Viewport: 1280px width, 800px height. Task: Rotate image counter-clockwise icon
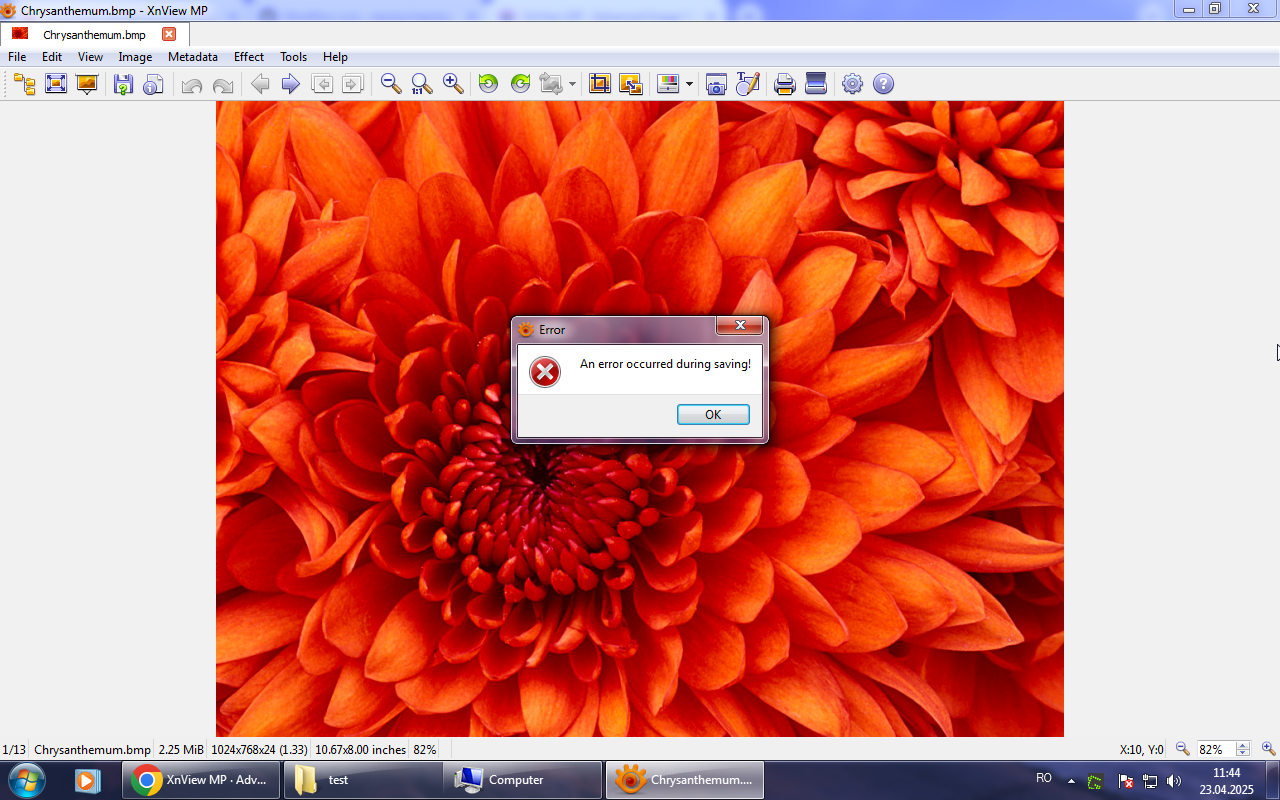tap(488, 84)
